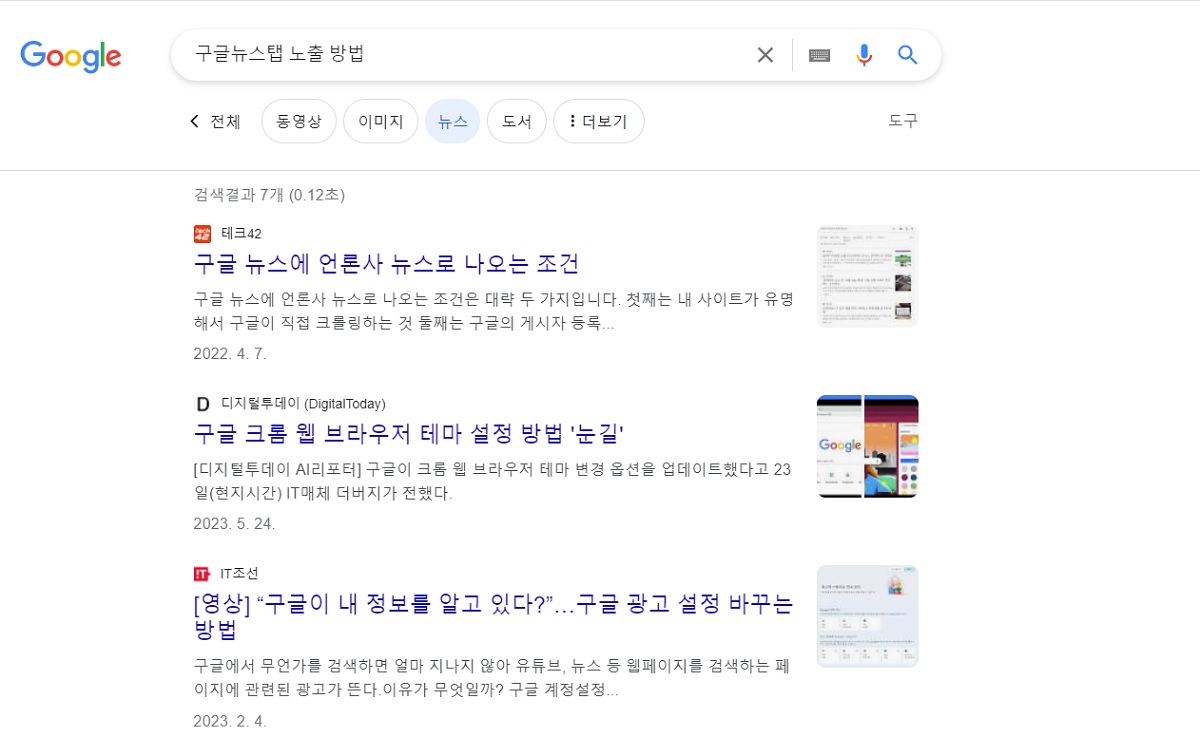Image resolution: width=1200 pixels, height=737 pixels.
Task: Click the 테크42 article snippet text
Action: pyautogui.click(x=493, y=312)
